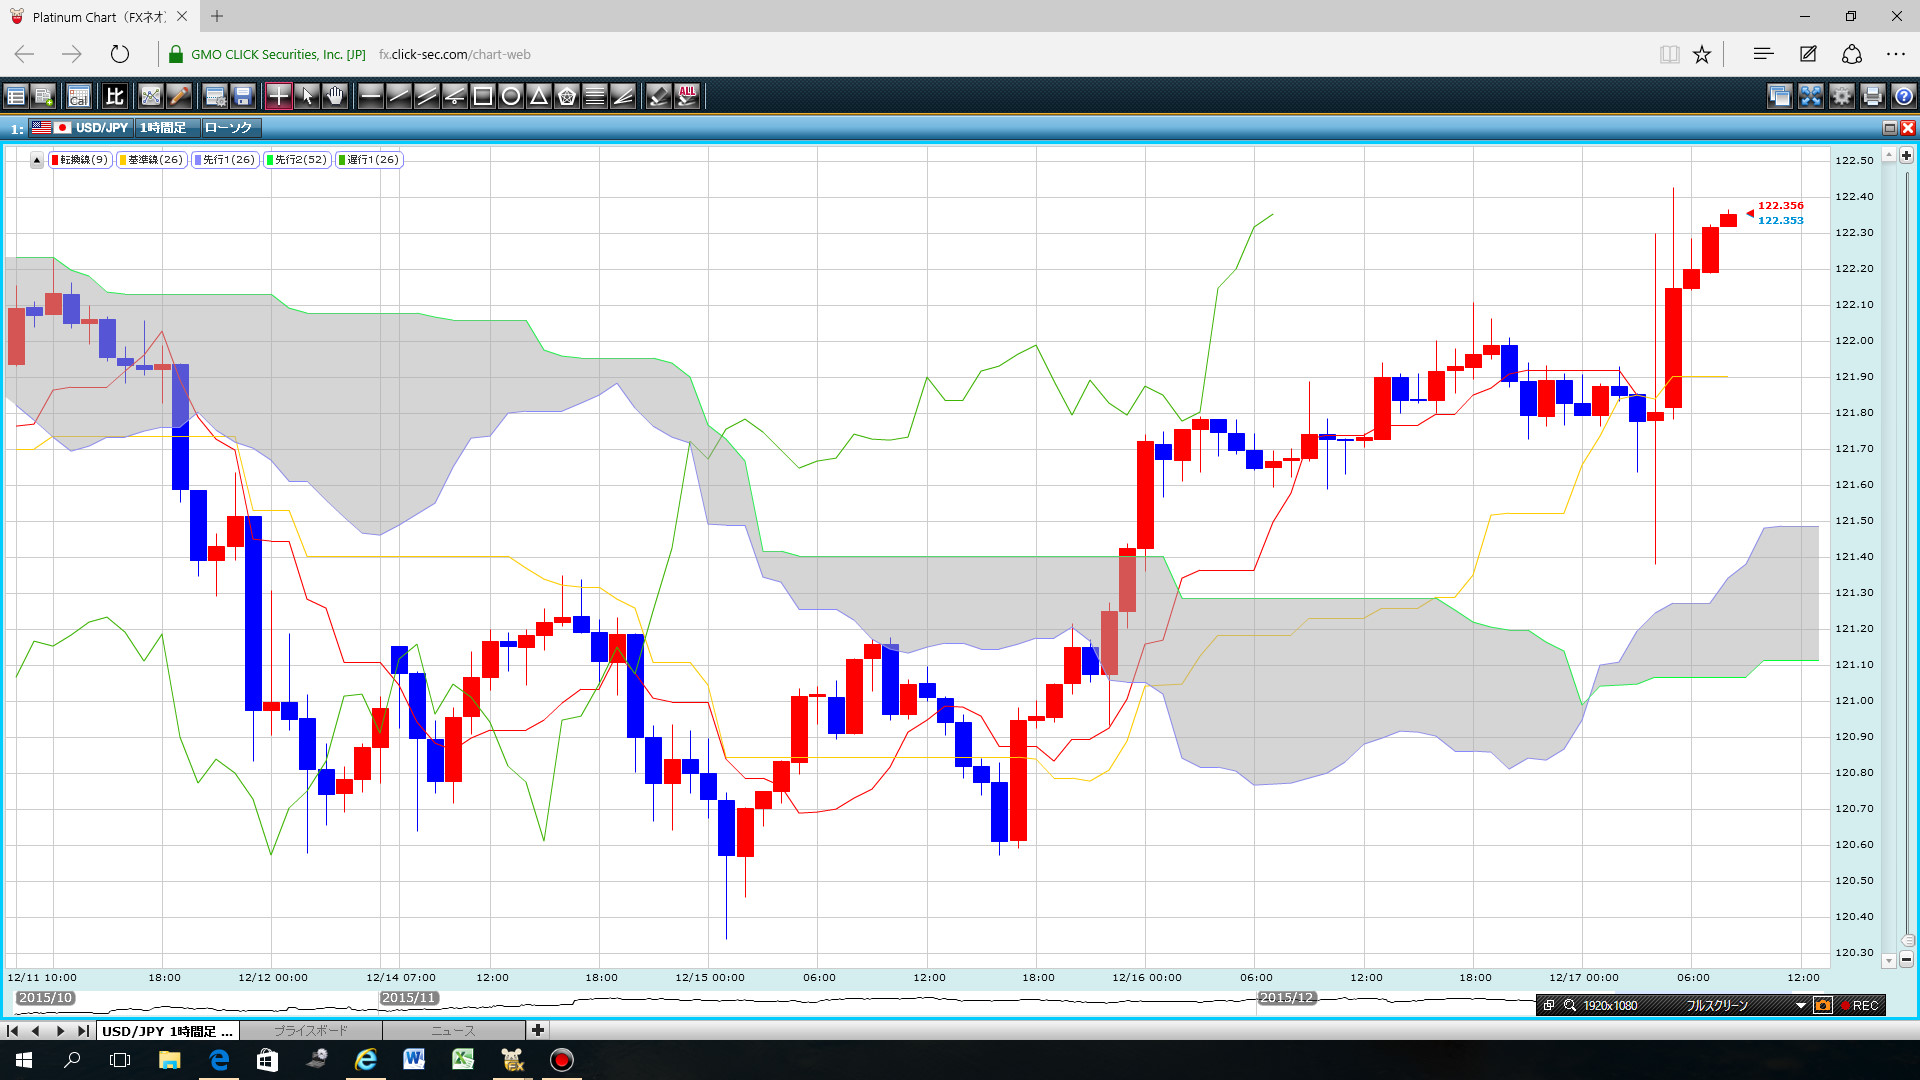Click the price scale zoom-in plus button
The width and height of the screenshot is (1920, 1080).
coord(1906,156)
